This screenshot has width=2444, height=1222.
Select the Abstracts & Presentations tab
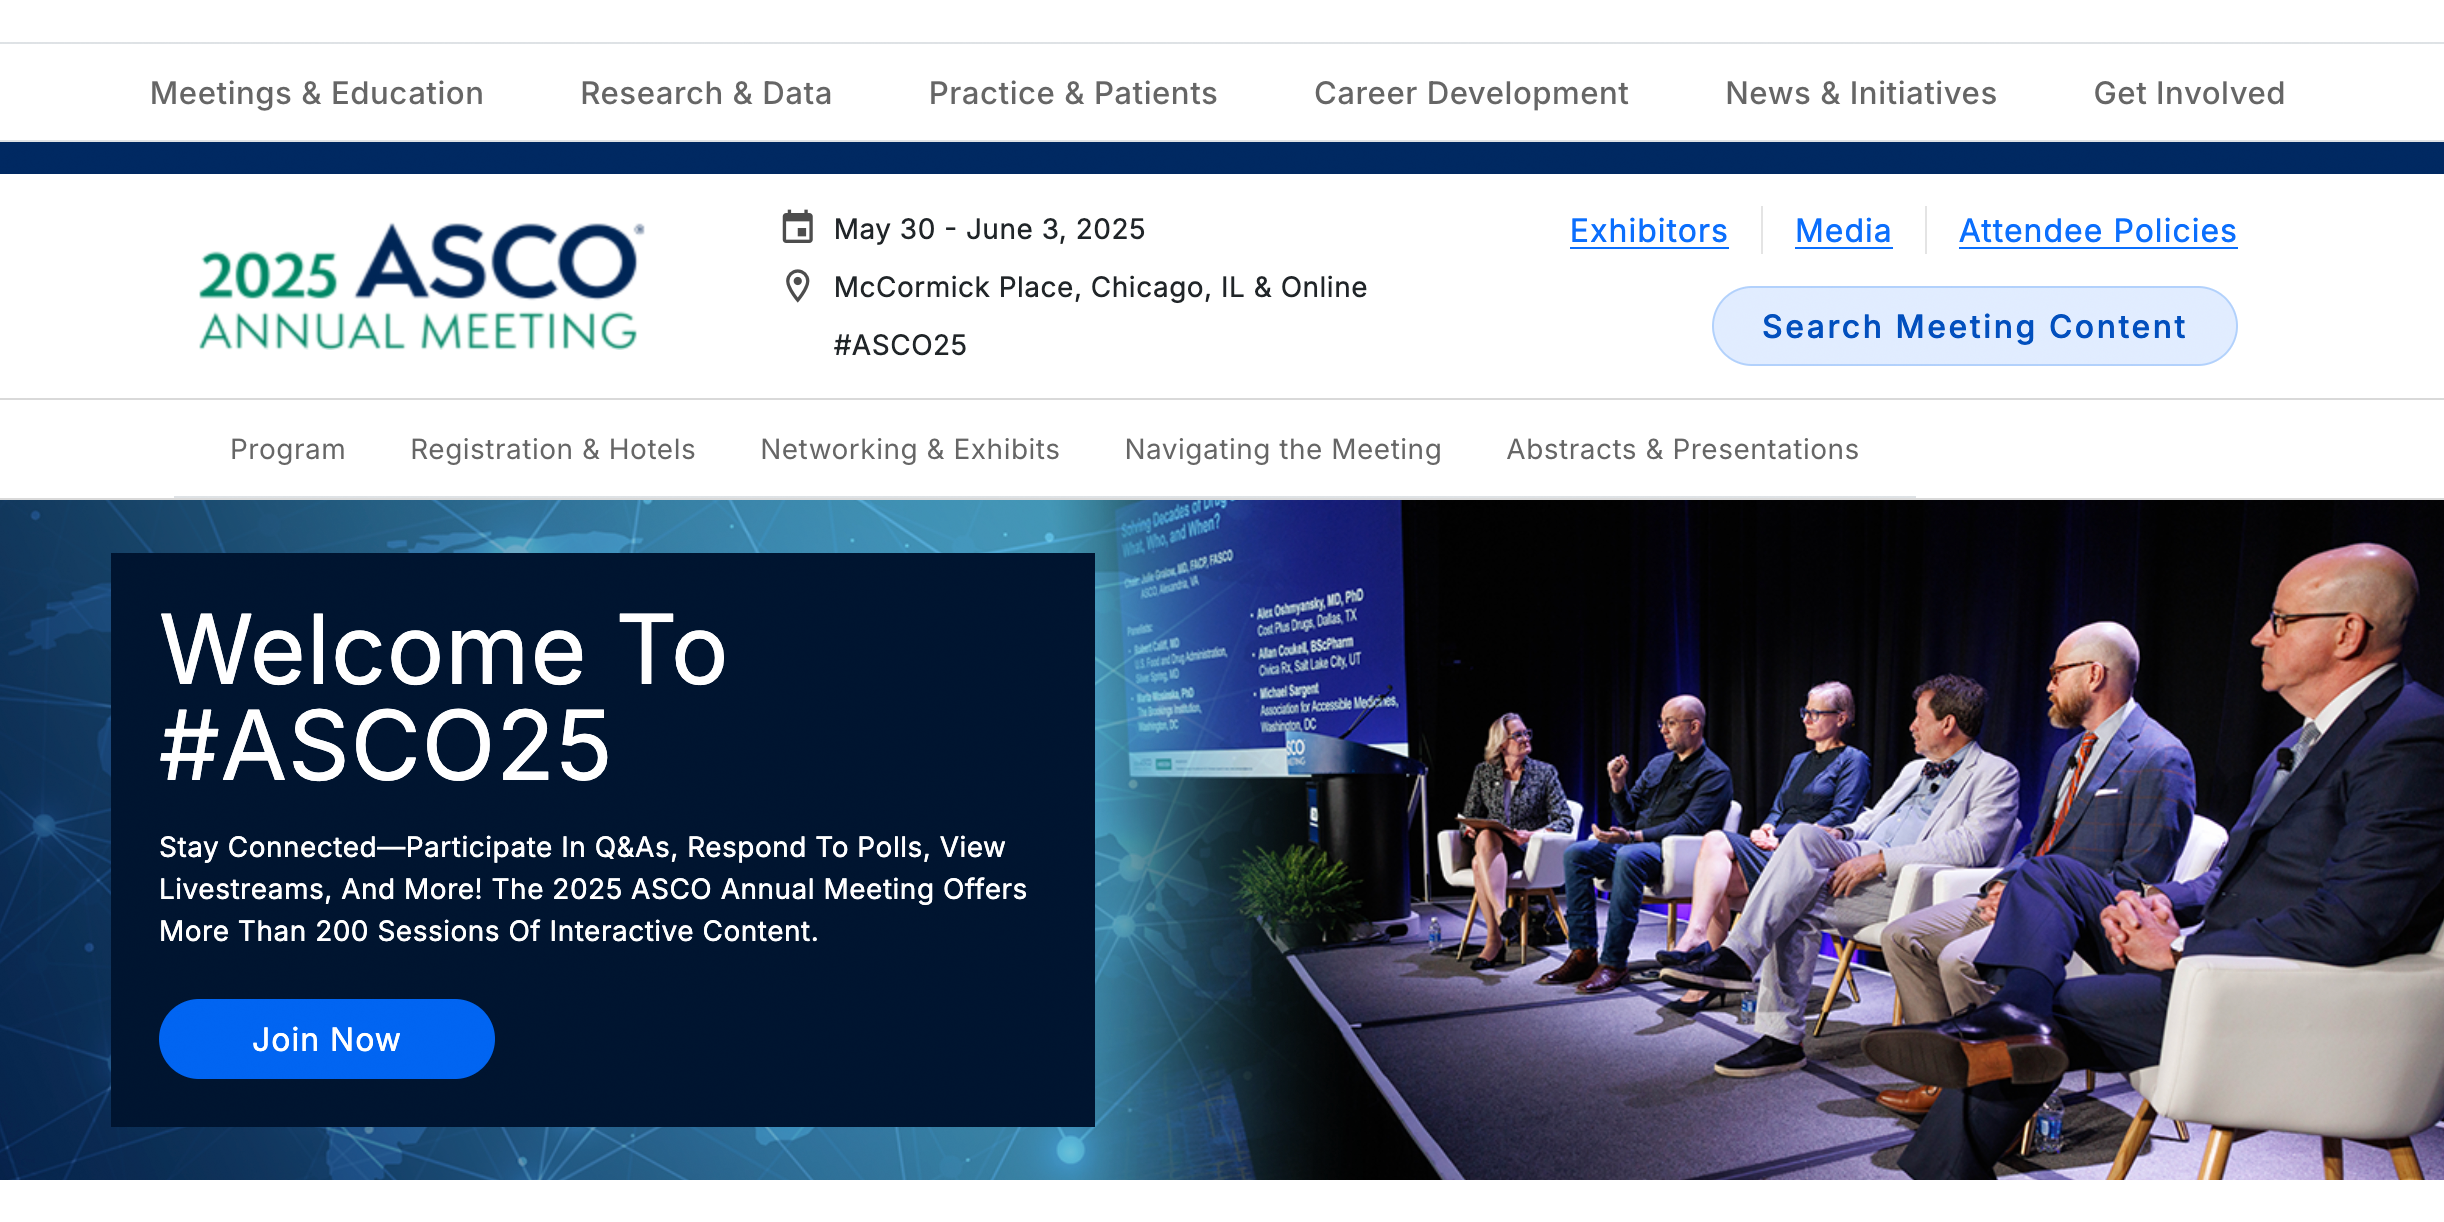[x=1683, y=449]
